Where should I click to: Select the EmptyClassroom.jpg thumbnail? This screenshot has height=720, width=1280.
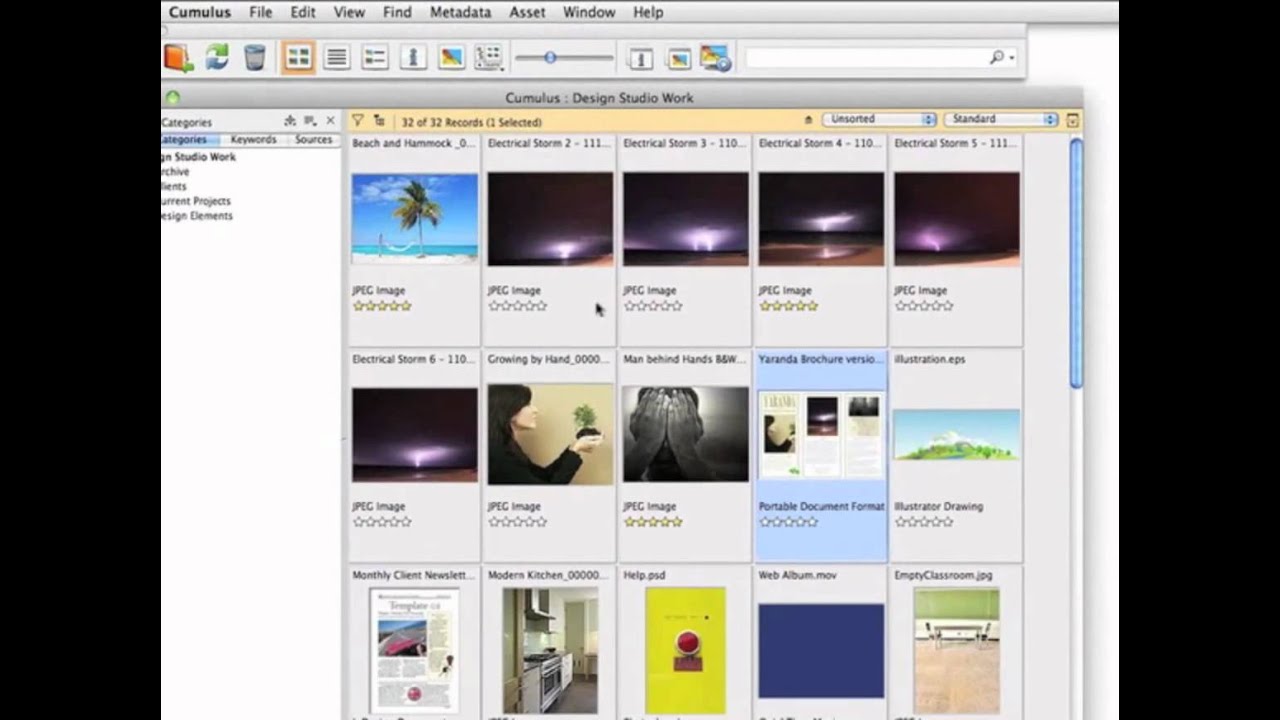956,650
